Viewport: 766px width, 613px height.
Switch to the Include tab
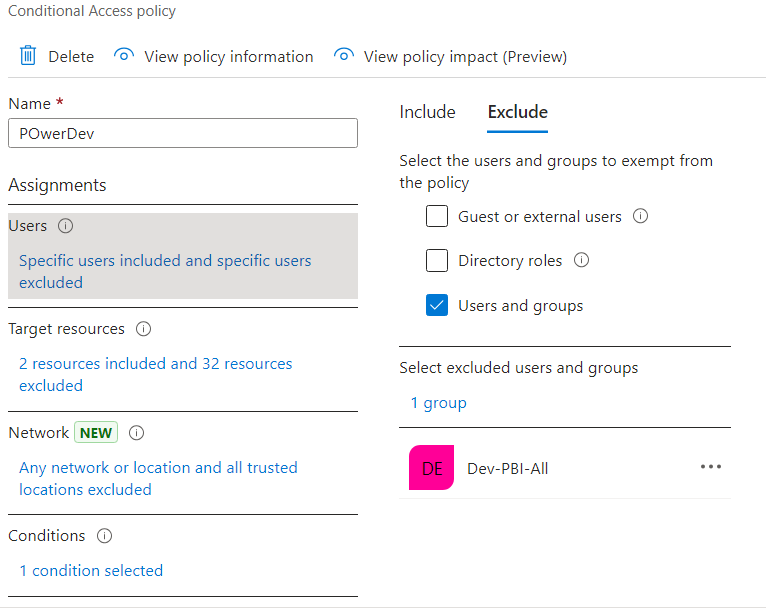click(427, 112)
